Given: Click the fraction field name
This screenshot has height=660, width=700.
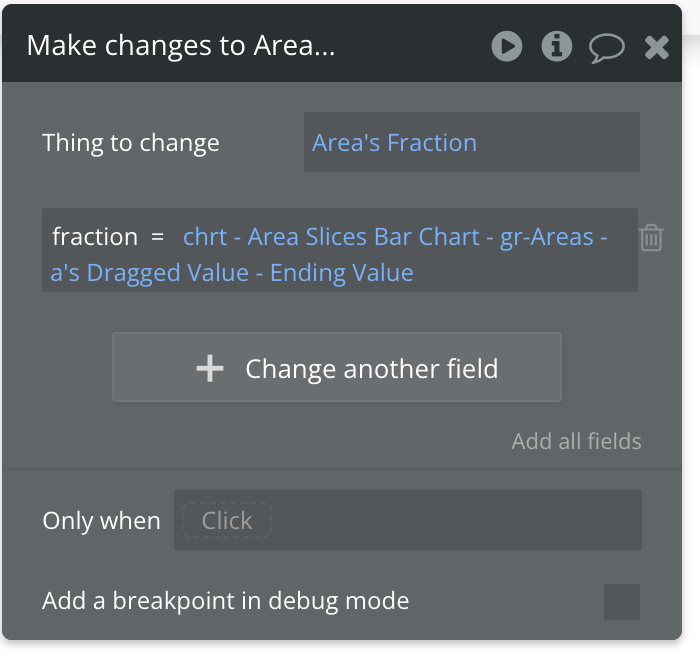Looking at the screenshot, I should tap(95, 237).
